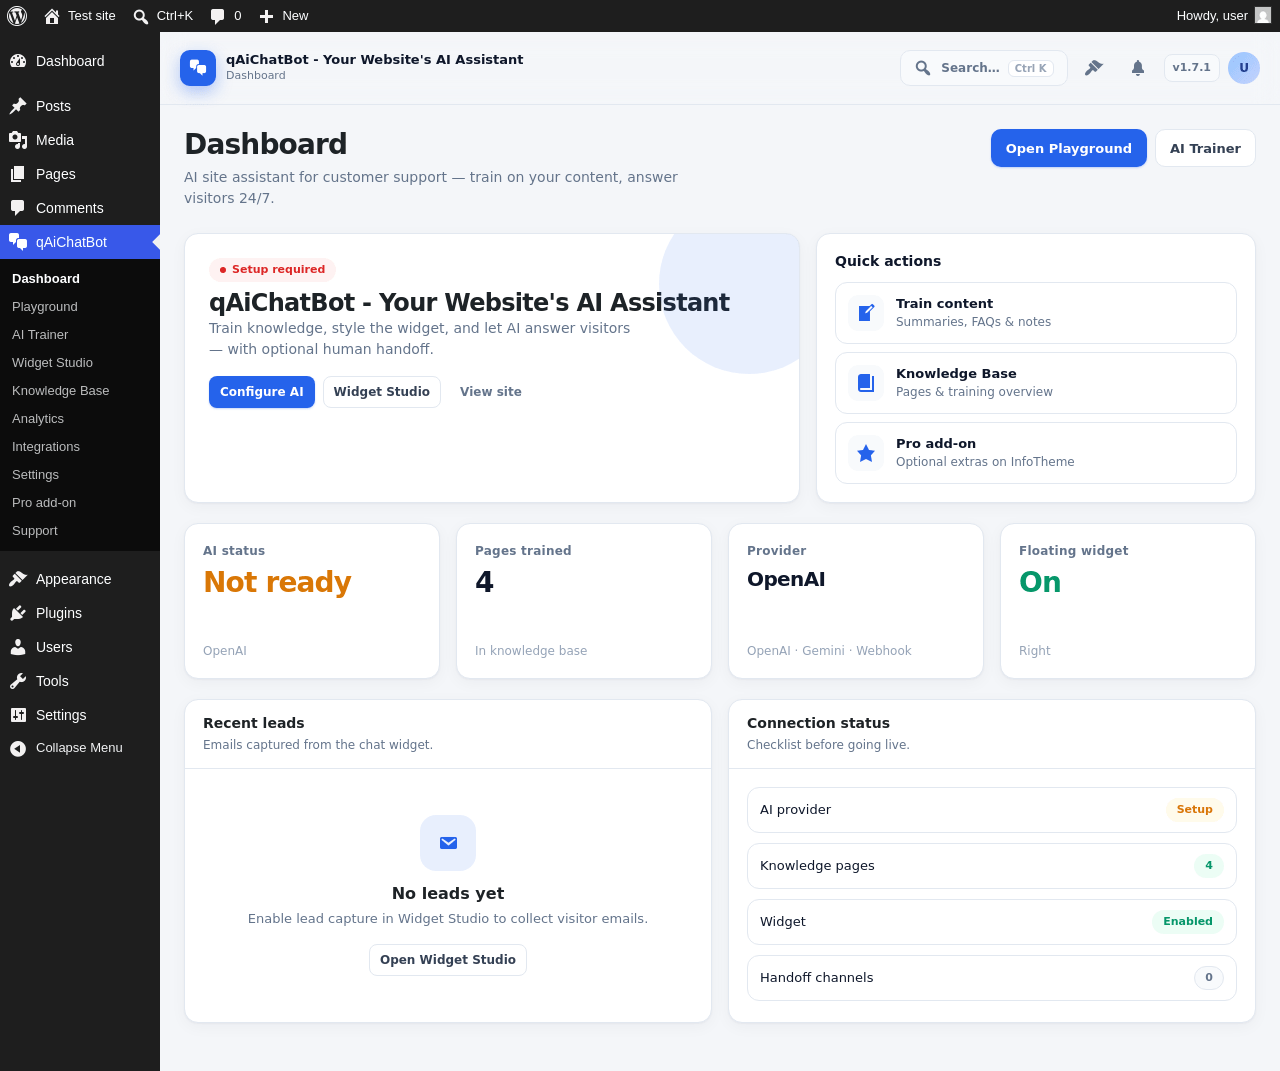Click the Media icon in sidebar
The width and height of the screenshot is (1280, 1071).
(x=18, y=140)
